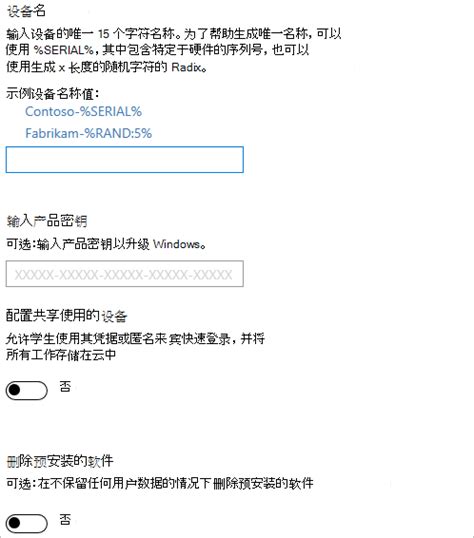Click the 设备名 section heading
This screenshot has height=538, width=474.
point(26,11)
